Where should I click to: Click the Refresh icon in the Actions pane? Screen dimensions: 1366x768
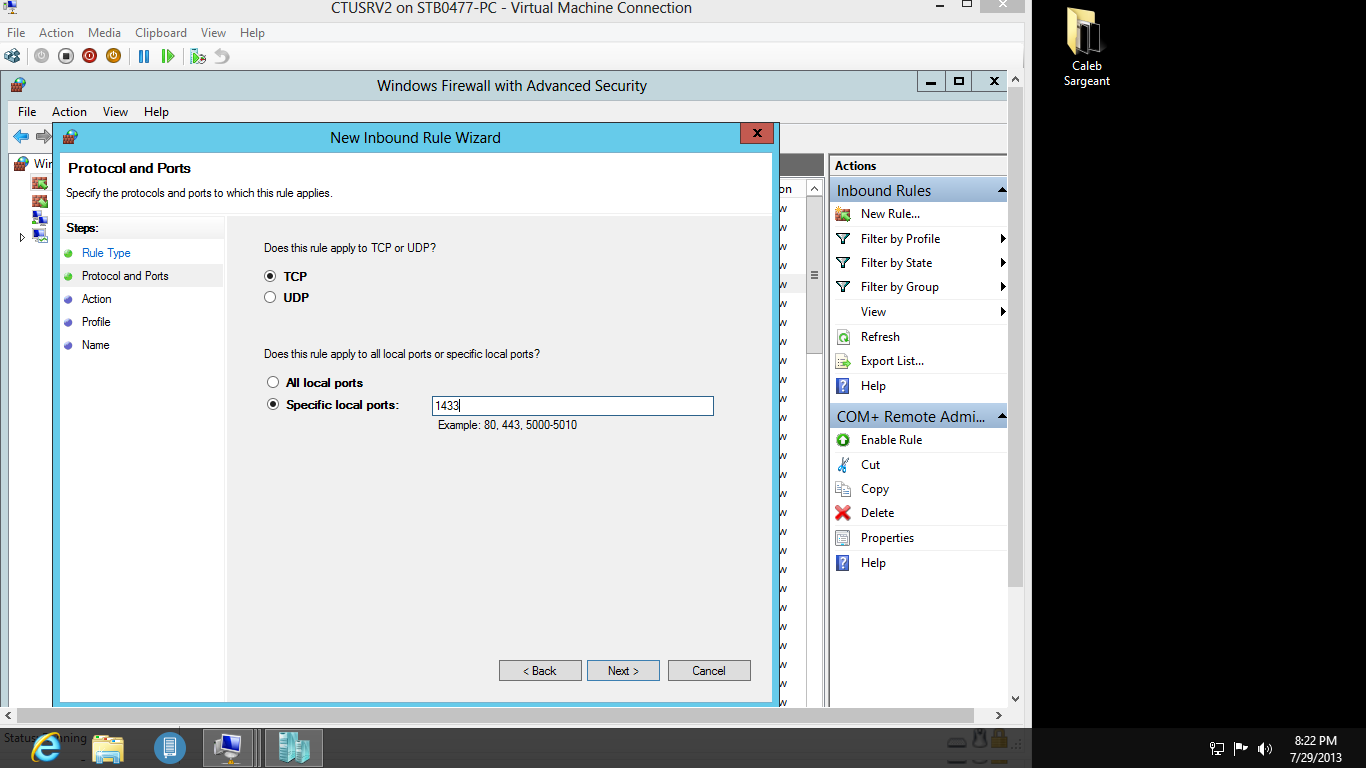click(843, 337)
